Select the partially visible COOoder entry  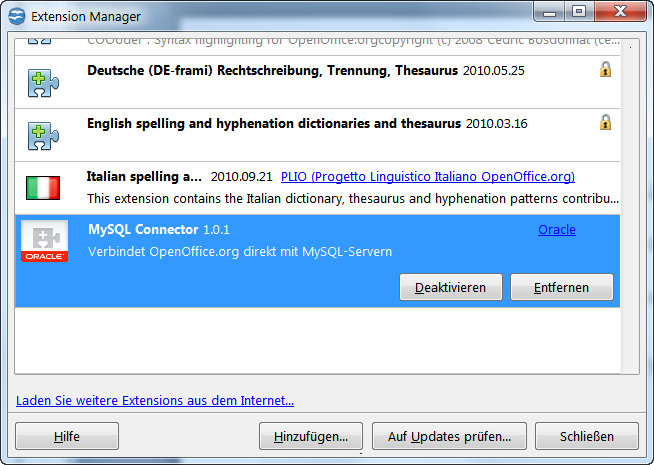tap(317, 47)
